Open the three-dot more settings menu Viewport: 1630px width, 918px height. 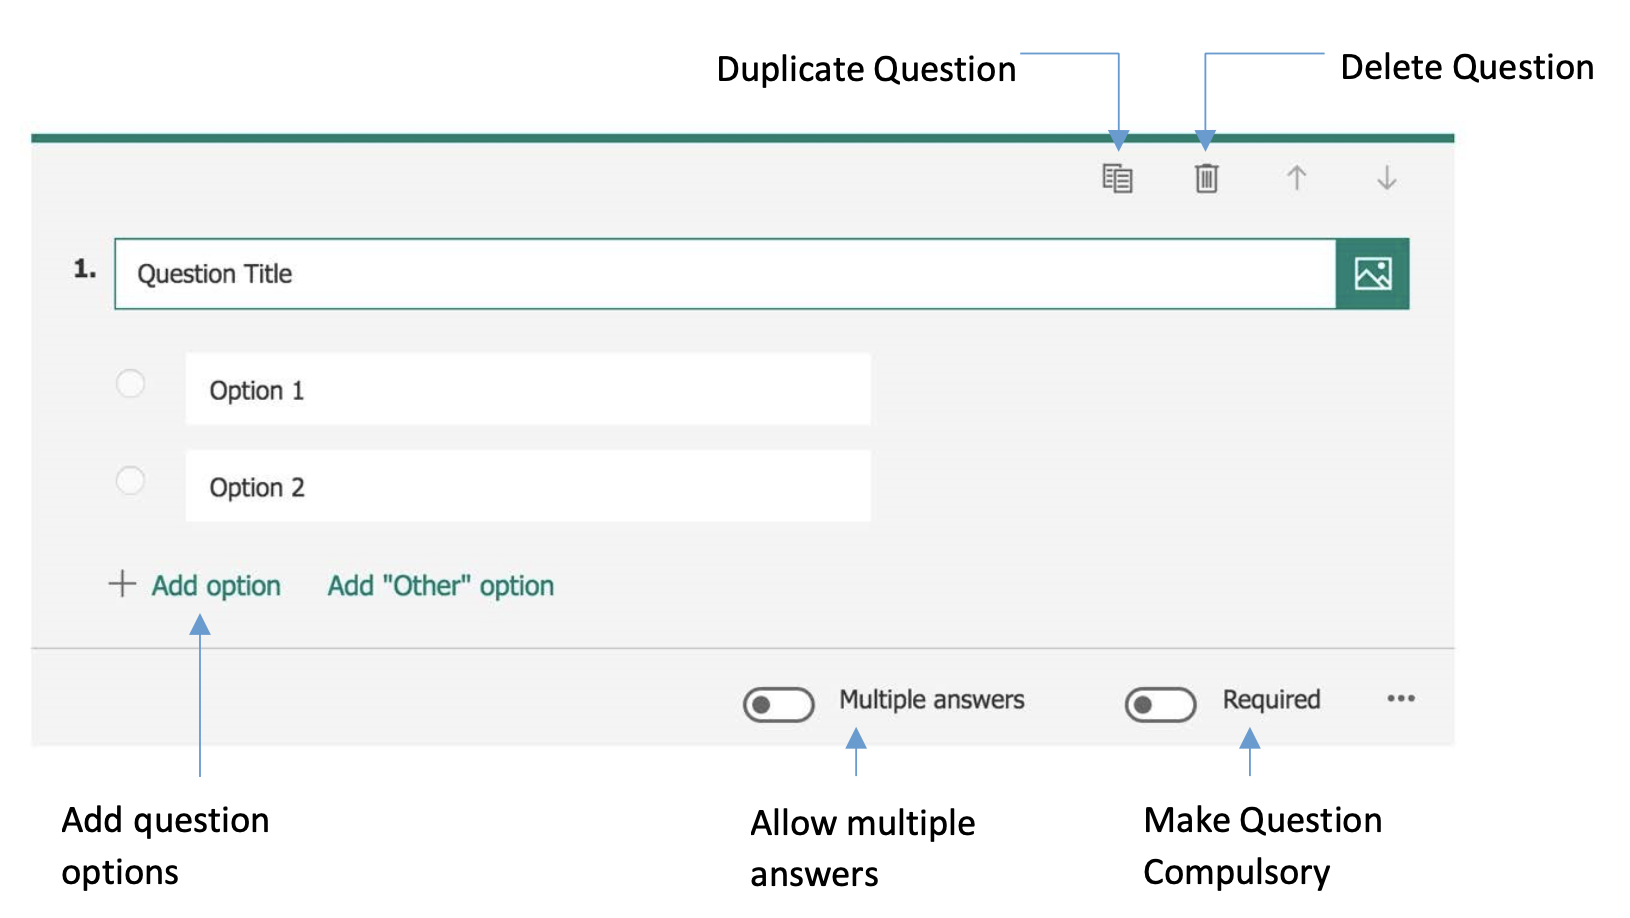(x=1400, y=699)
